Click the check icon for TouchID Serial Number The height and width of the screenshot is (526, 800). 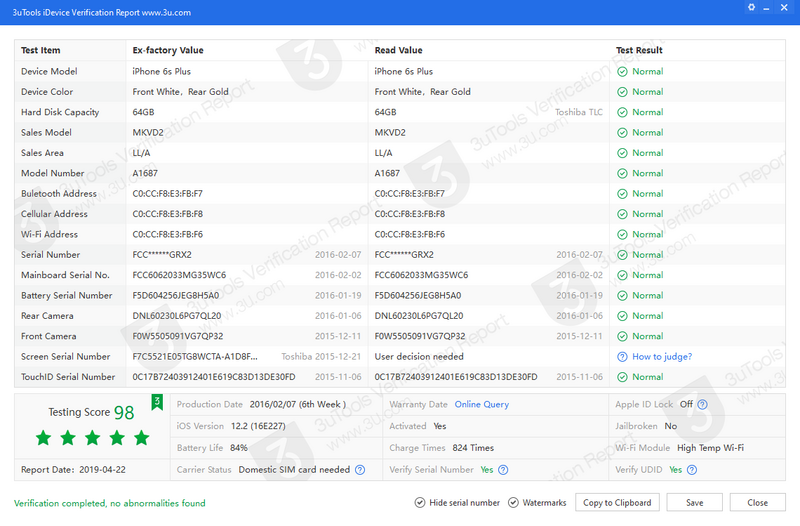pyautogui.click(x=622, y=377)
